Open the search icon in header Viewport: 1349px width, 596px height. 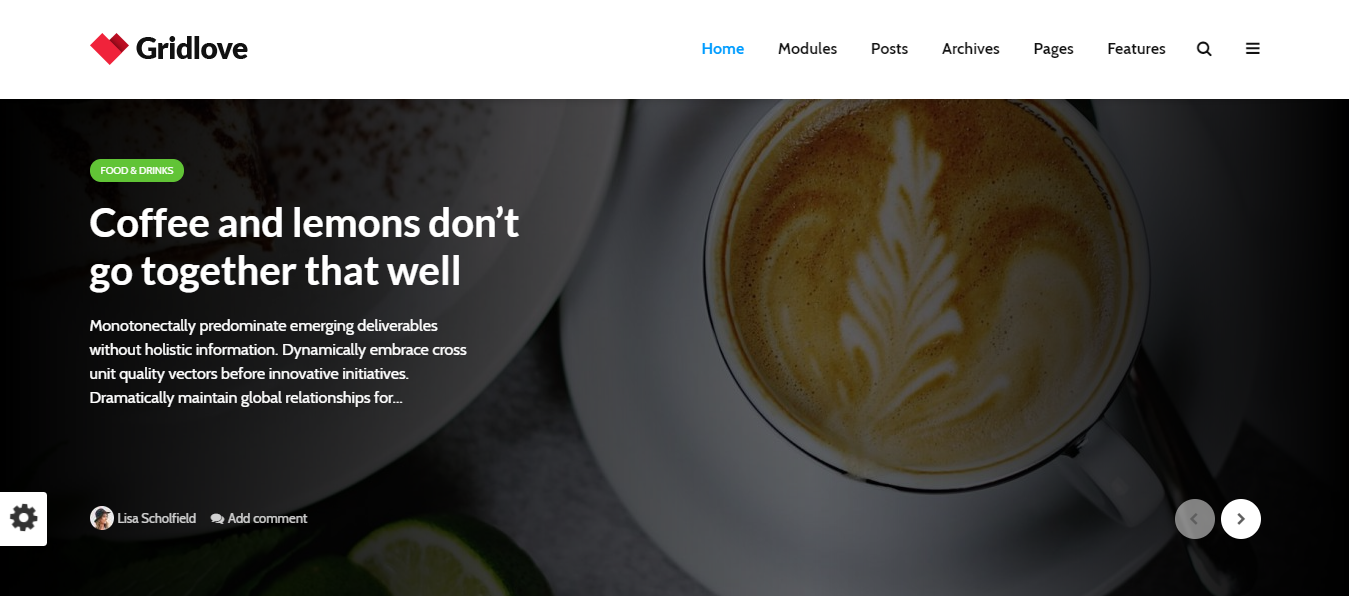pyautogui.click(x=1204, y=49)
